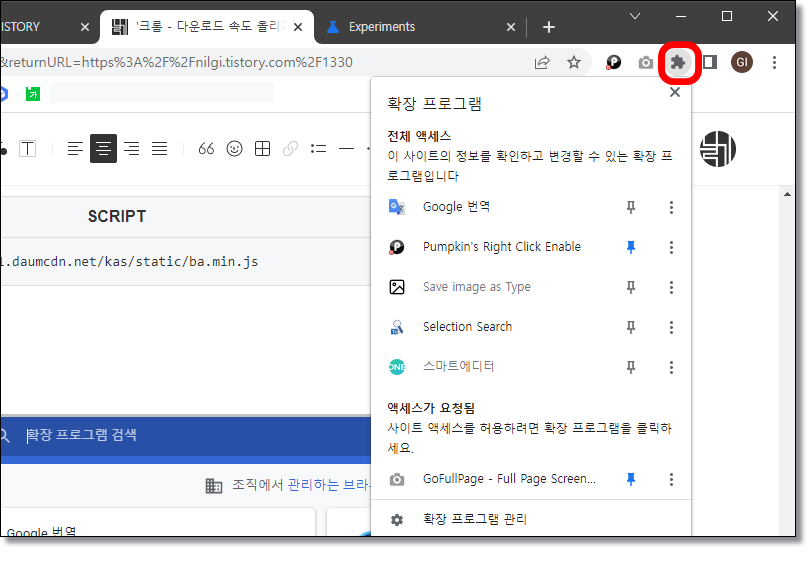Insert a horizontal divider line
This screenshot has height=564, width=808.
(x=346, y=149)
